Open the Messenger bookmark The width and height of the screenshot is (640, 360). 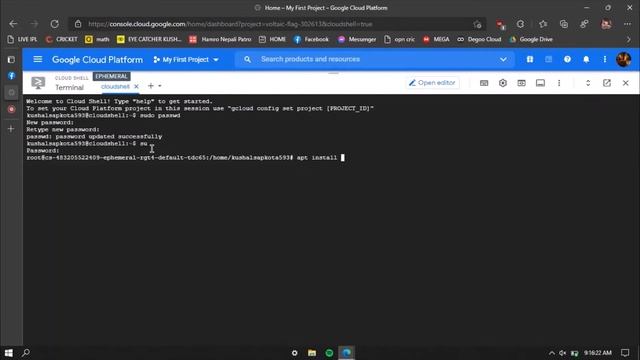[x=357, y=39]
